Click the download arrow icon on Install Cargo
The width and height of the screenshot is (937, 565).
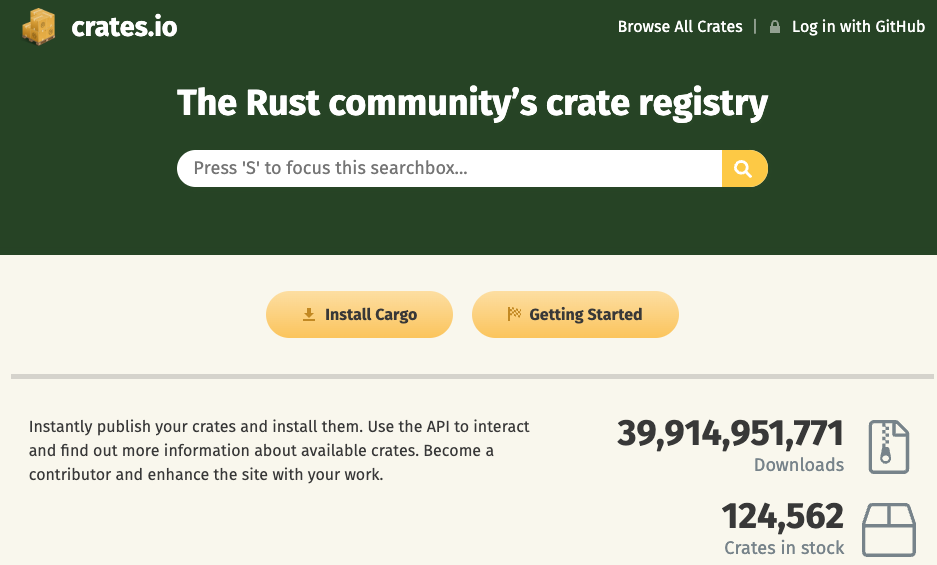pyautogui.click(x=308, y=314)
